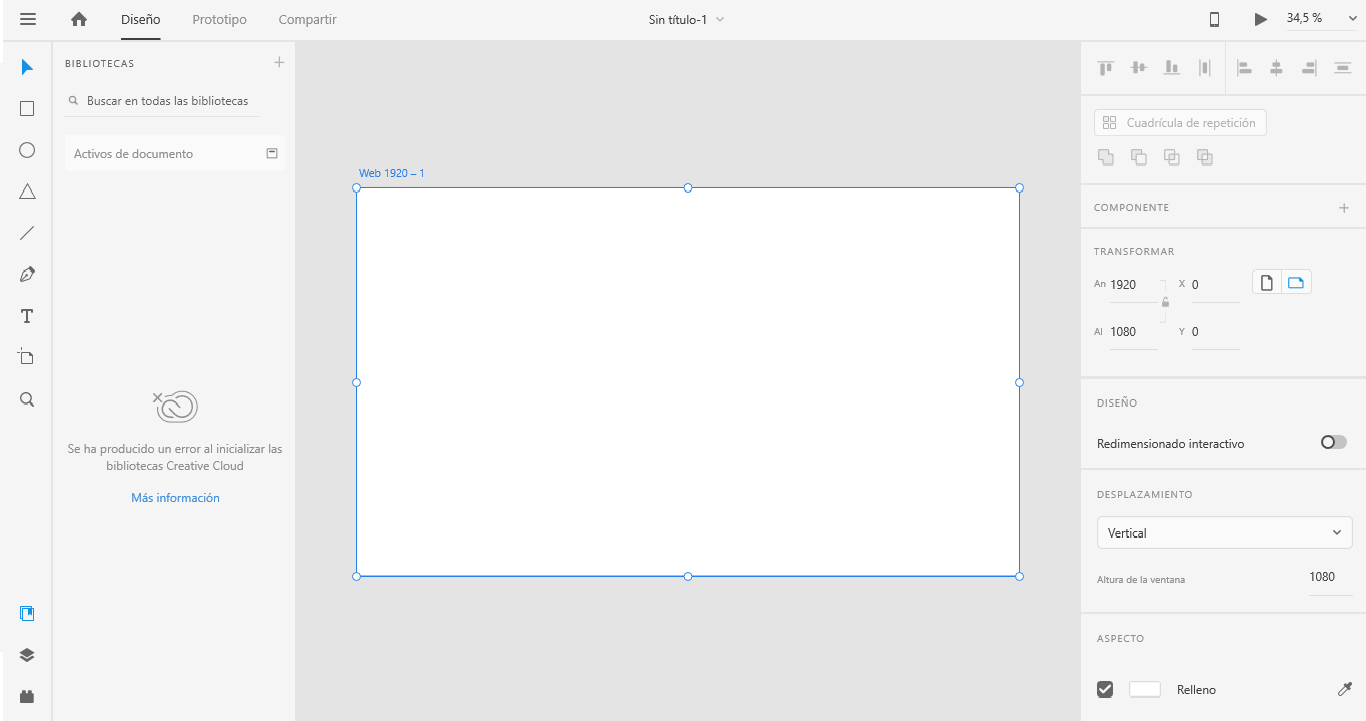Uncheck the Relleno checkbox
Screen dimensions: 1366x721
1105,689
